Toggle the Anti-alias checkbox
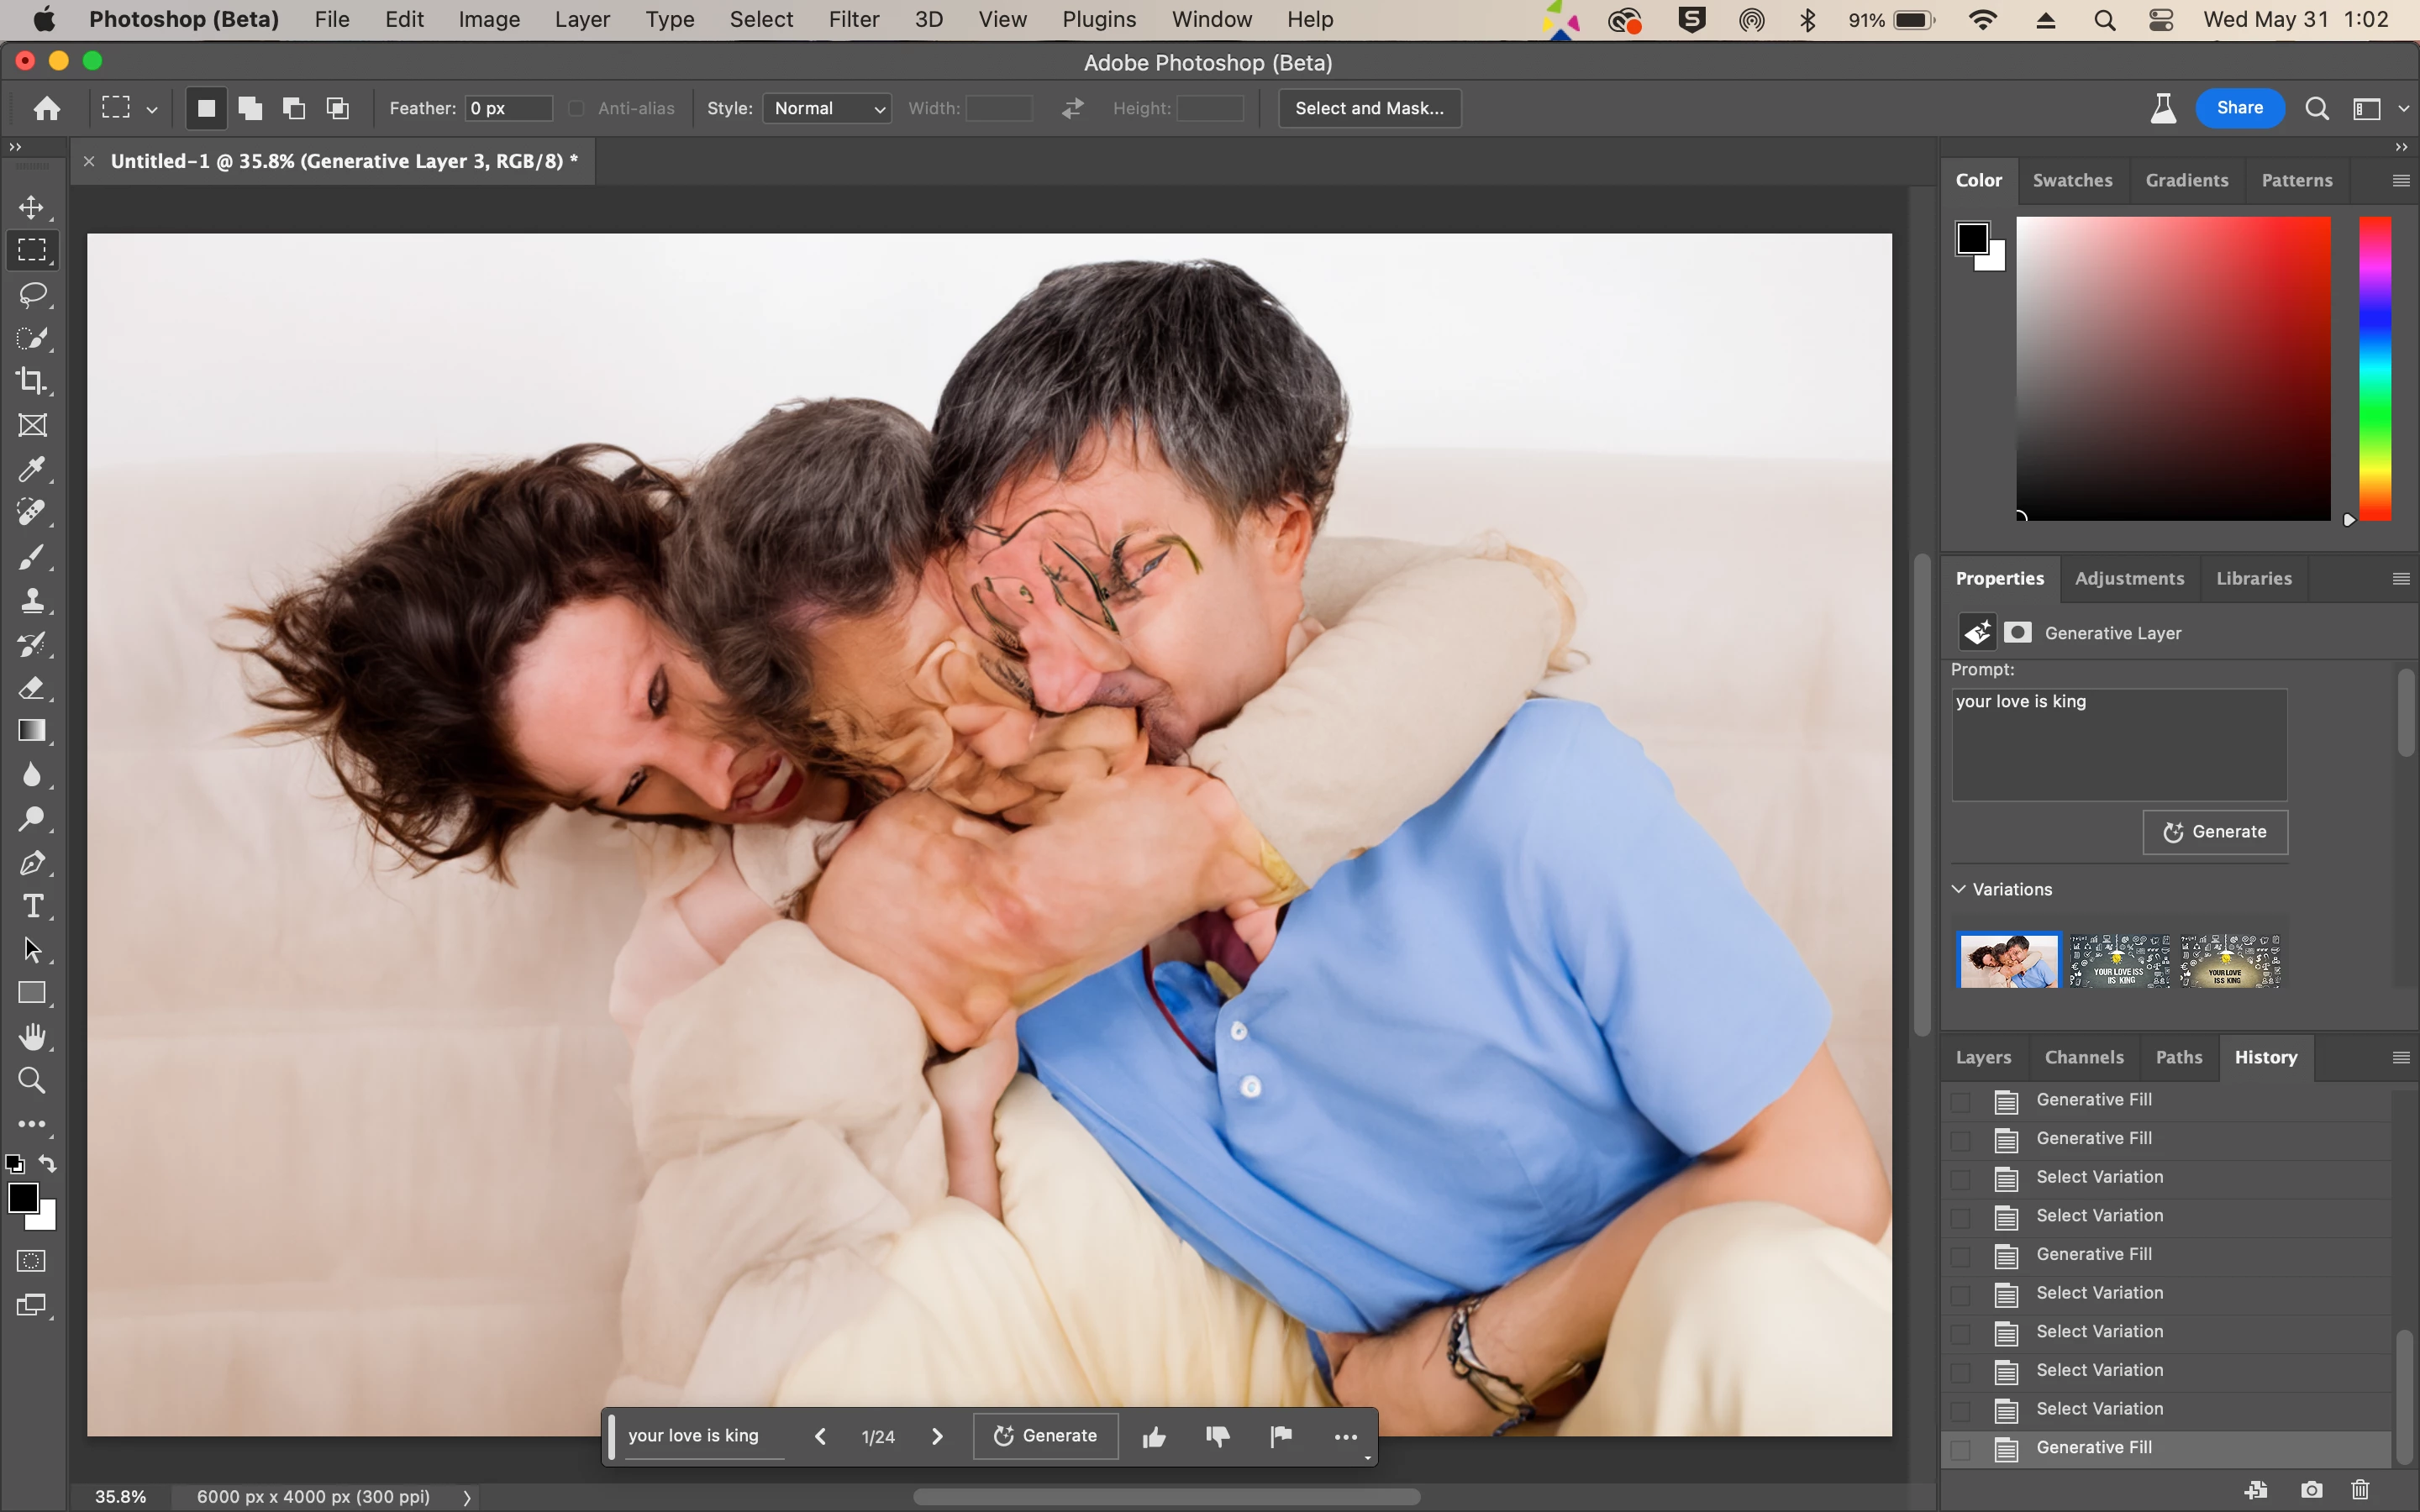2420x1512 pixels. (x=577, y=108)
